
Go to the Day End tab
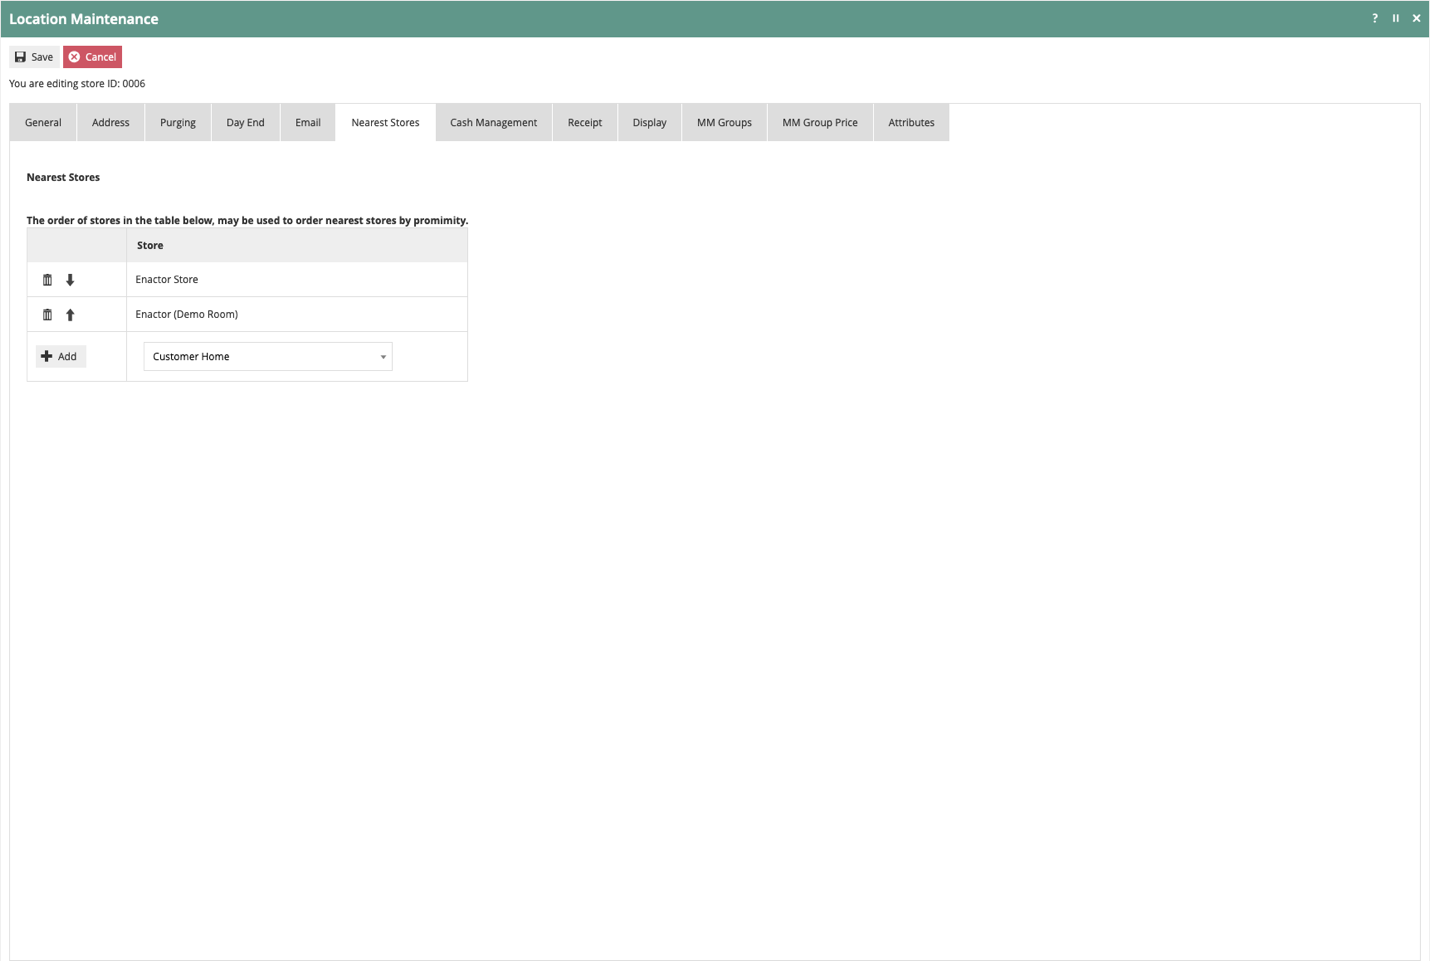pyautogui.click(x=245, y=123)
